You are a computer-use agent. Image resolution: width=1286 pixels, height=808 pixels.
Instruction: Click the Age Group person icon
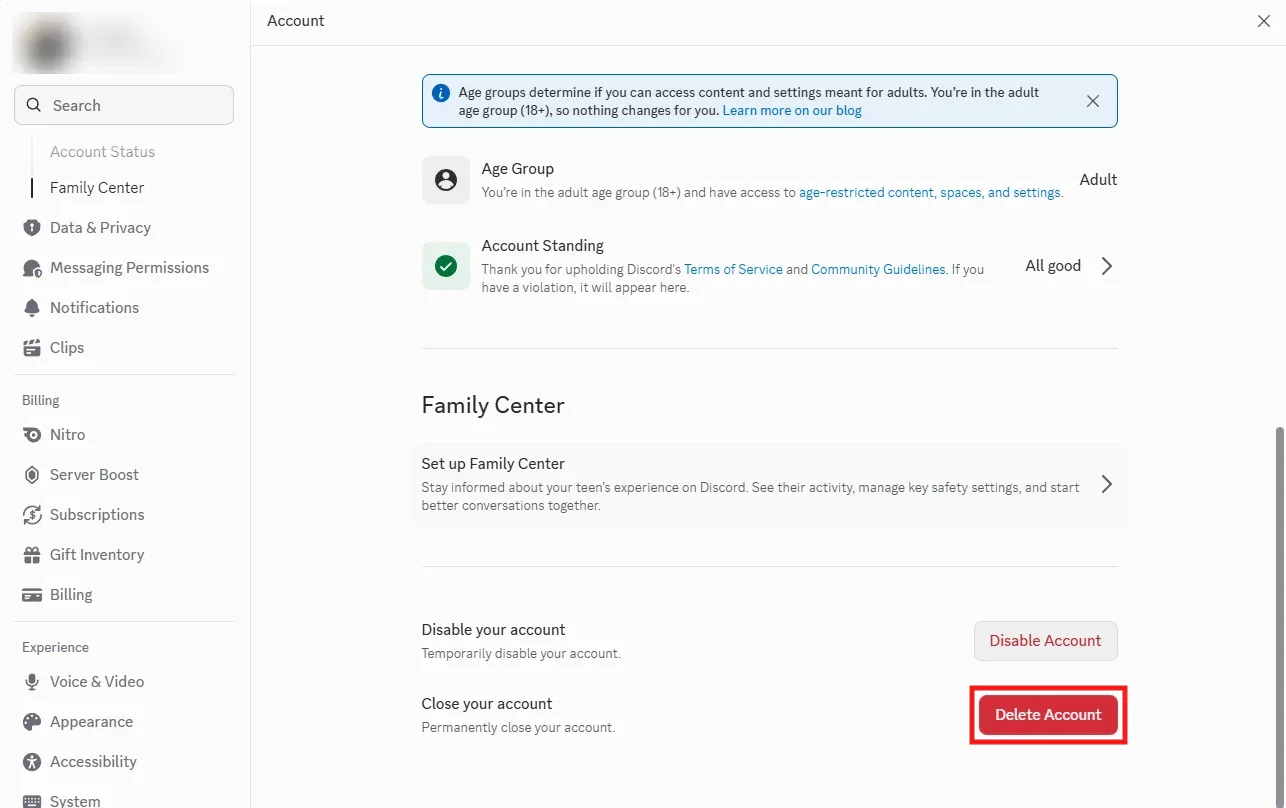446,180
